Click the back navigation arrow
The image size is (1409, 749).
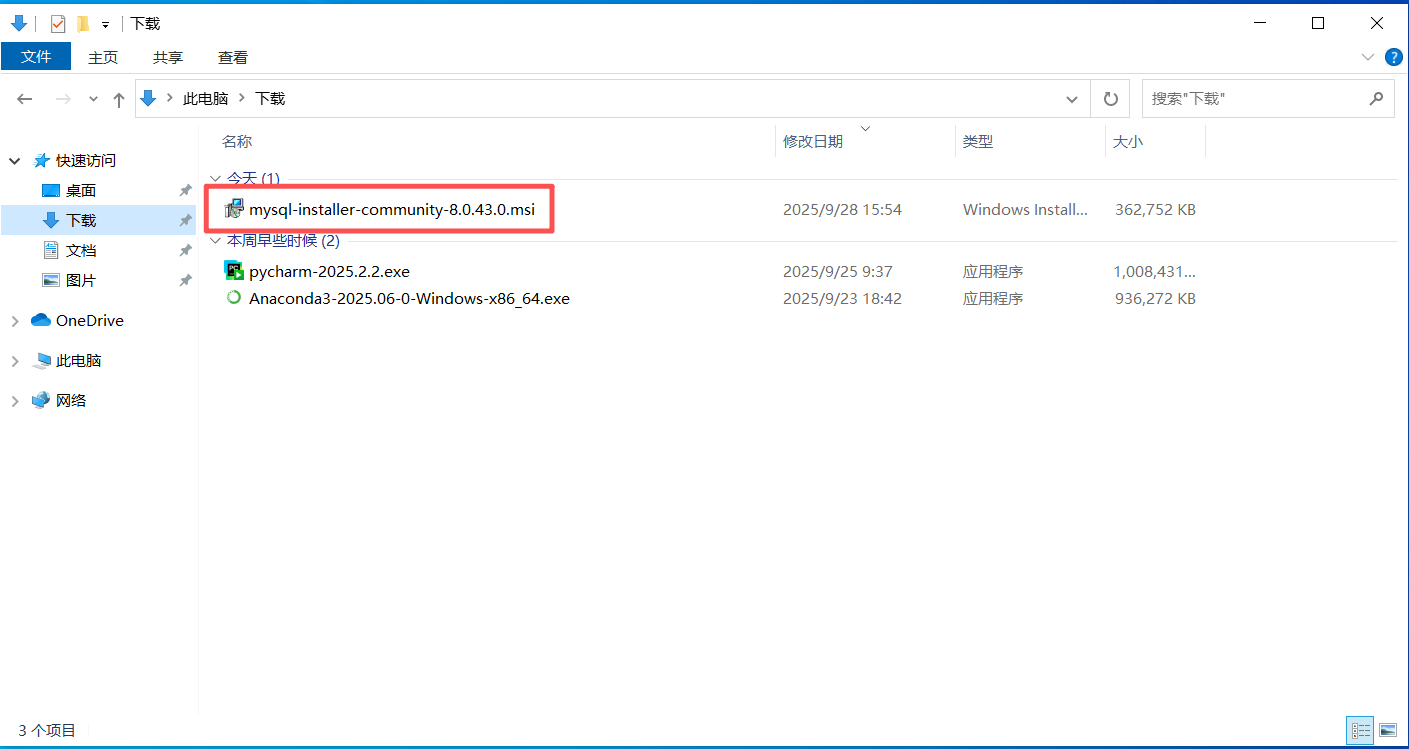[25, 99]
